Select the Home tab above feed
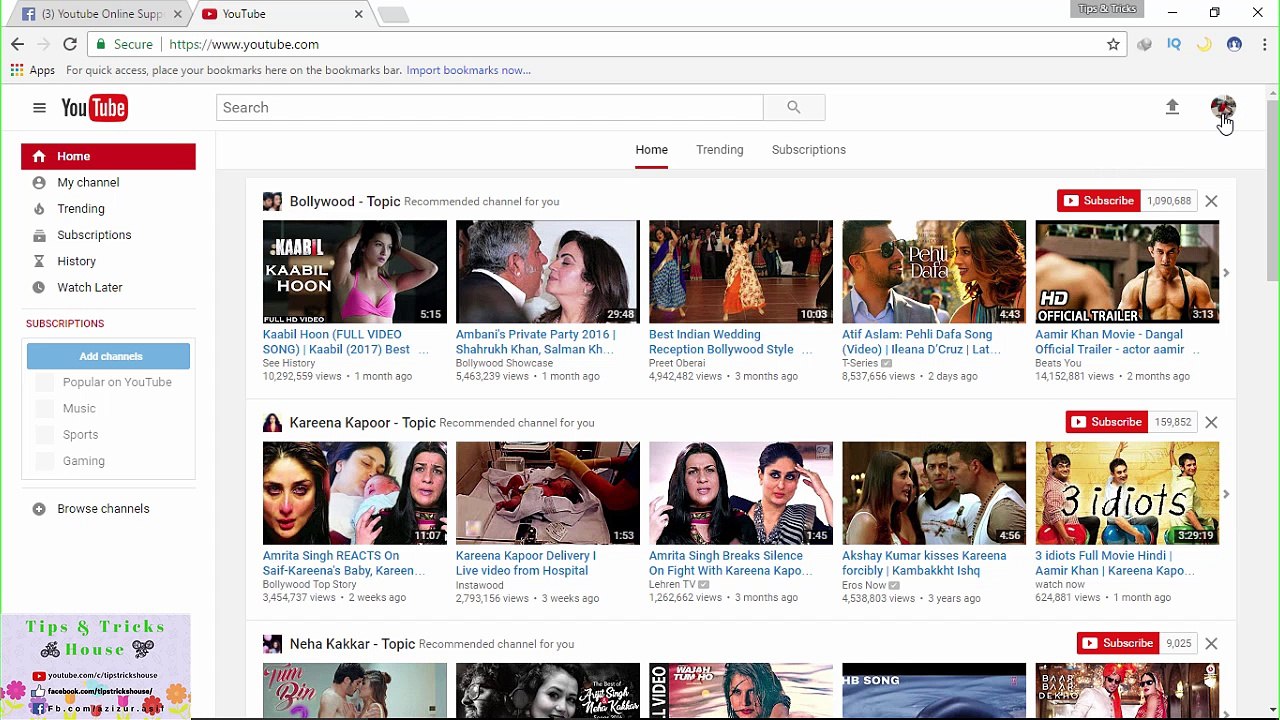 click(651, 150)
